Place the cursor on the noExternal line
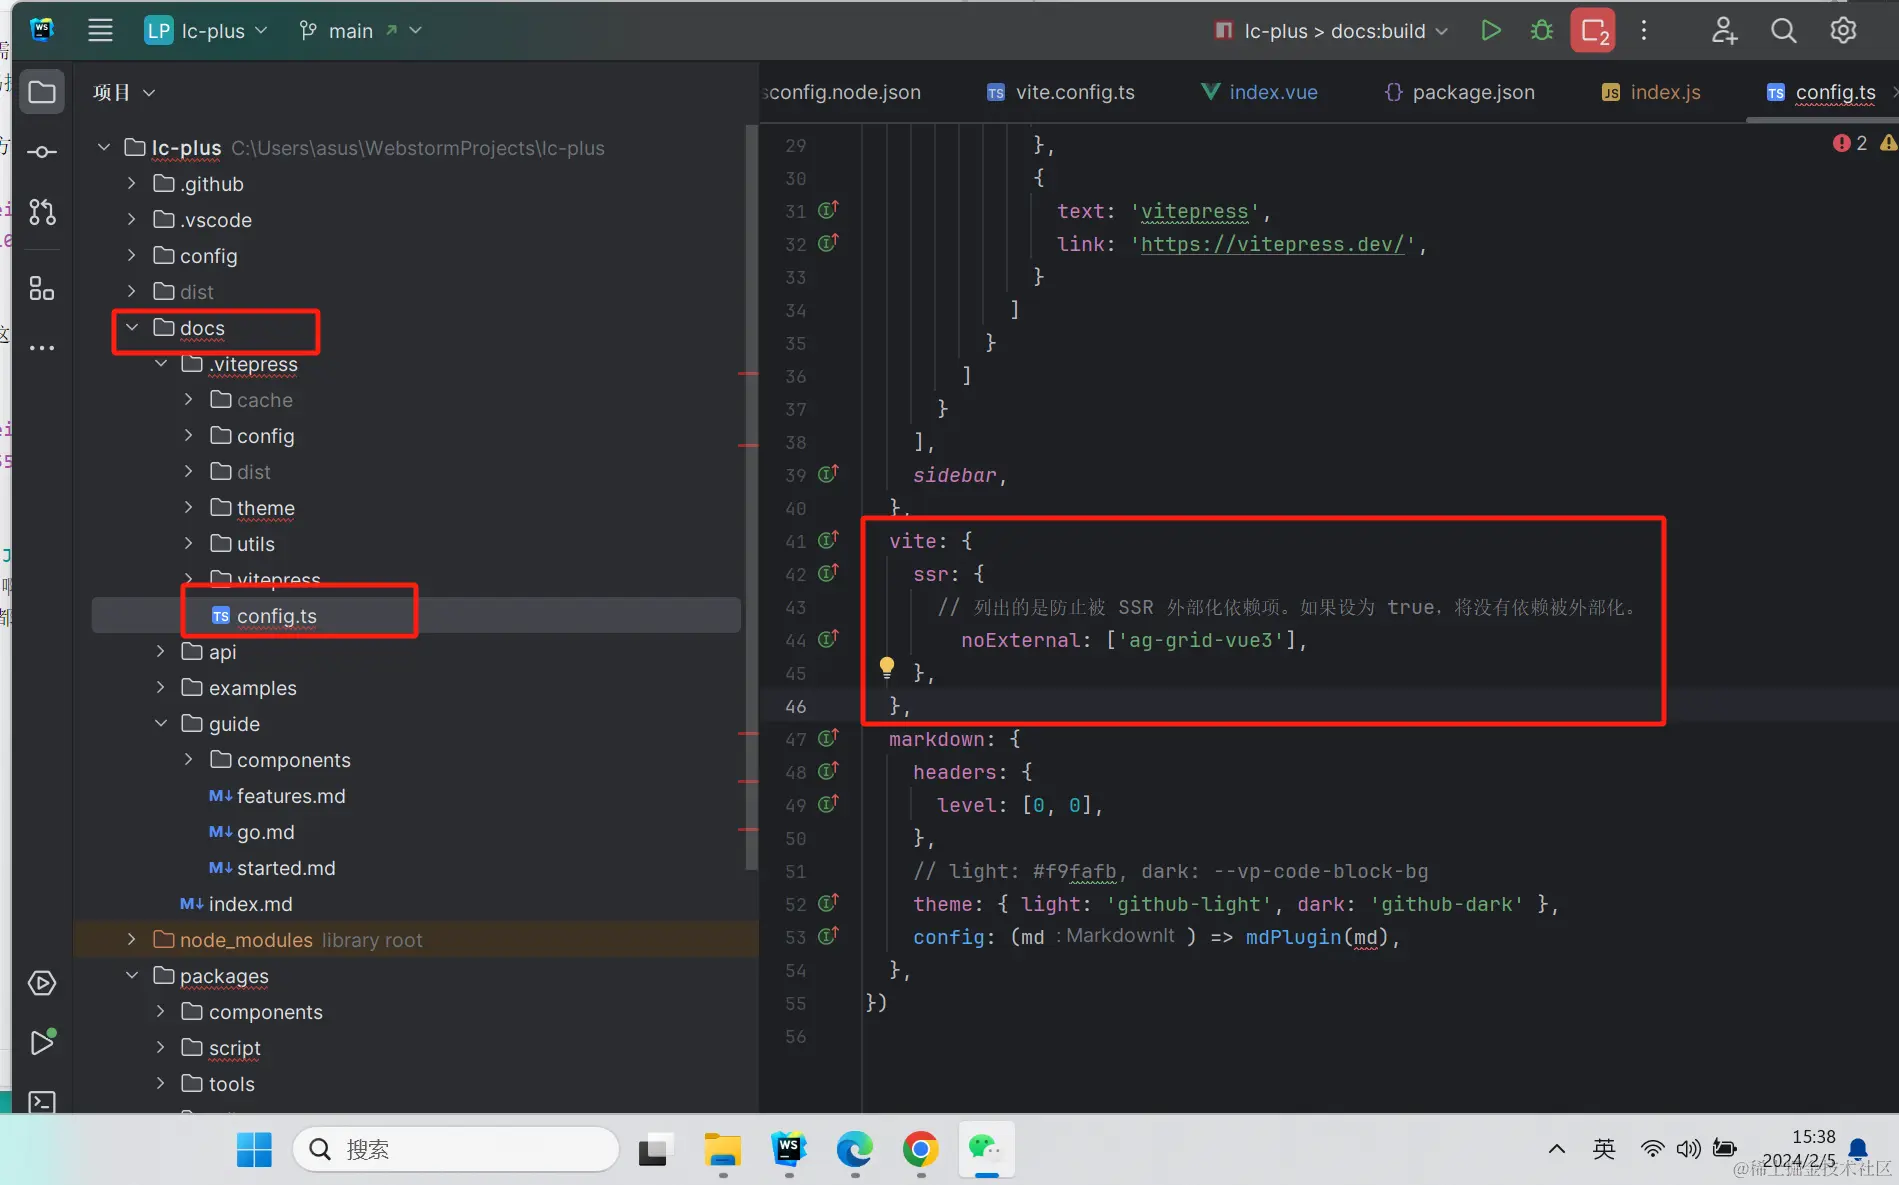The width and height of the screenshot is (1899, 1185). [1134, 640]
